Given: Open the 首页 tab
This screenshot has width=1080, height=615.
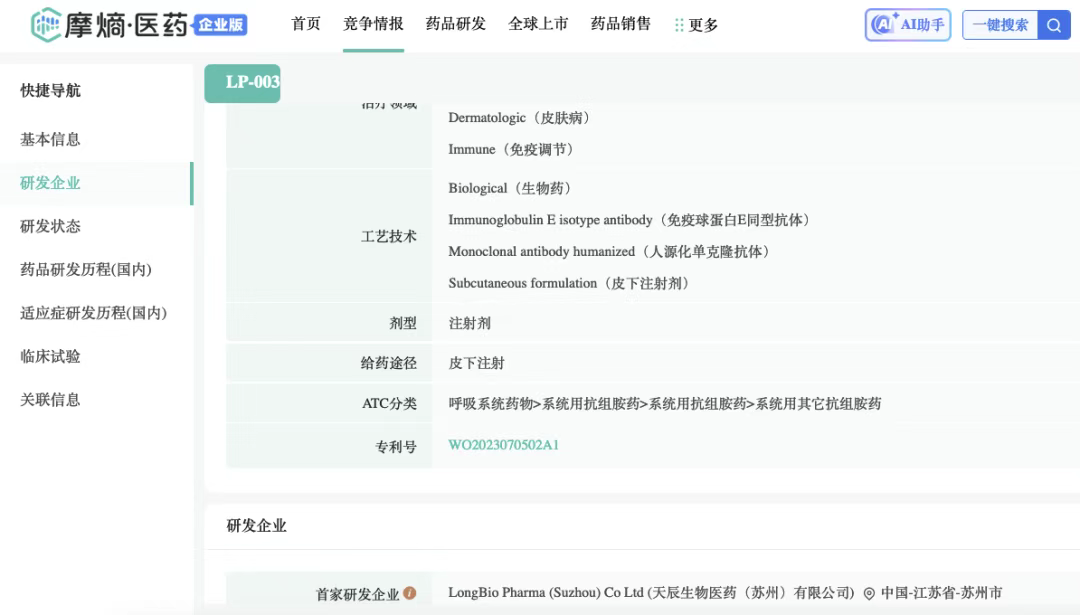Looking at the screenshot, I should click(x=306, y=24).
